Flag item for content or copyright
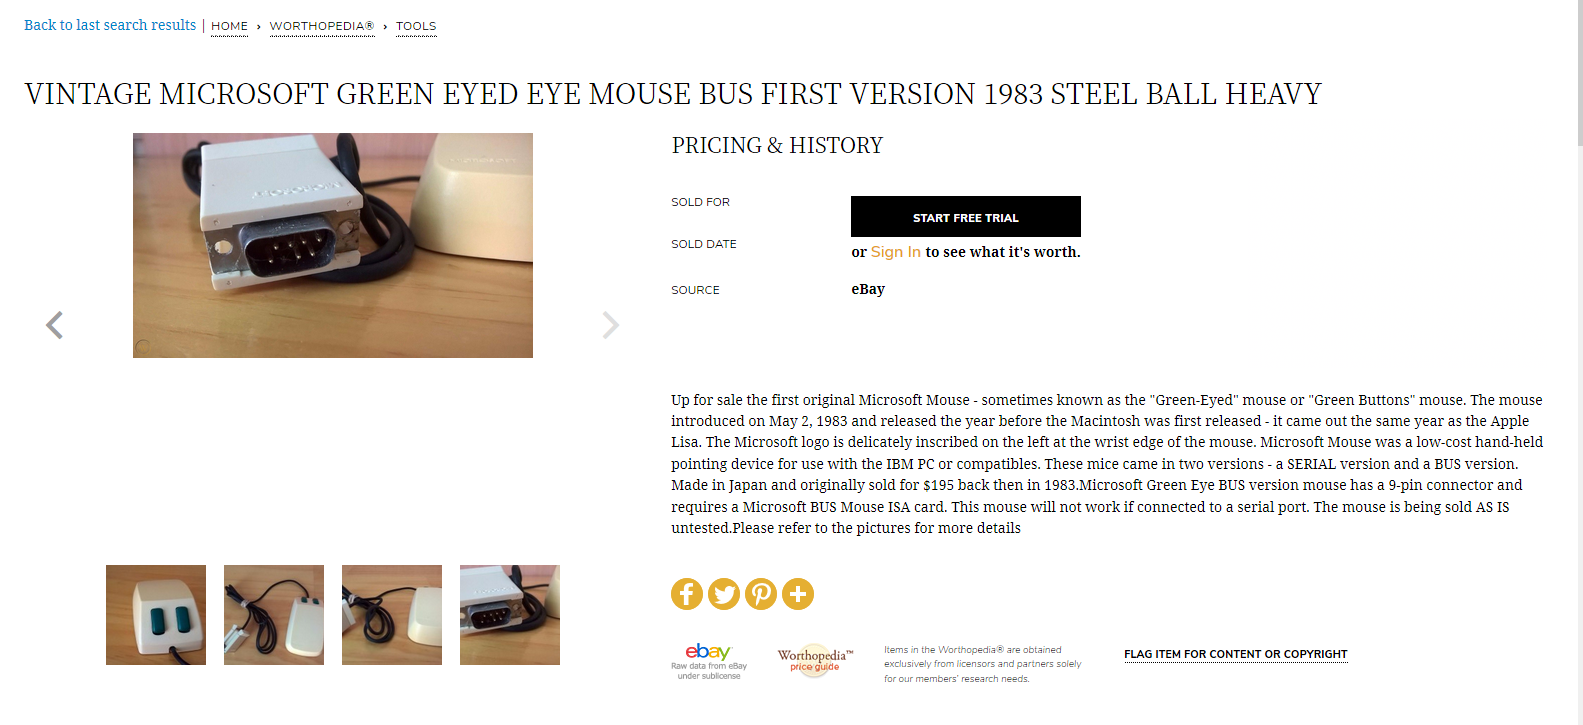The image size is (1583, 725). click(1235, 654)
